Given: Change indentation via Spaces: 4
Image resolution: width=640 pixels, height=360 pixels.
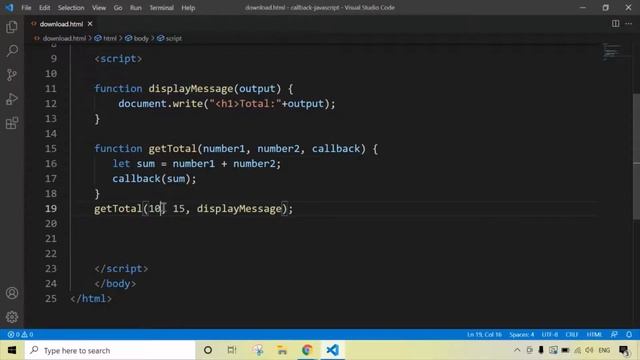Looking at the screenshot, I should [521, 334].
